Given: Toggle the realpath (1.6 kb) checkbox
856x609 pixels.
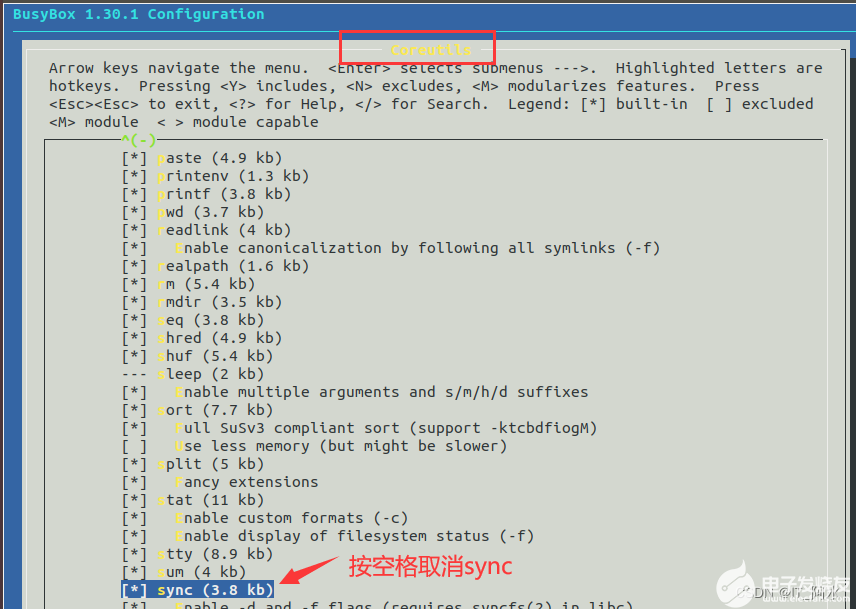Looking at the screenshot, I should 134,266.
